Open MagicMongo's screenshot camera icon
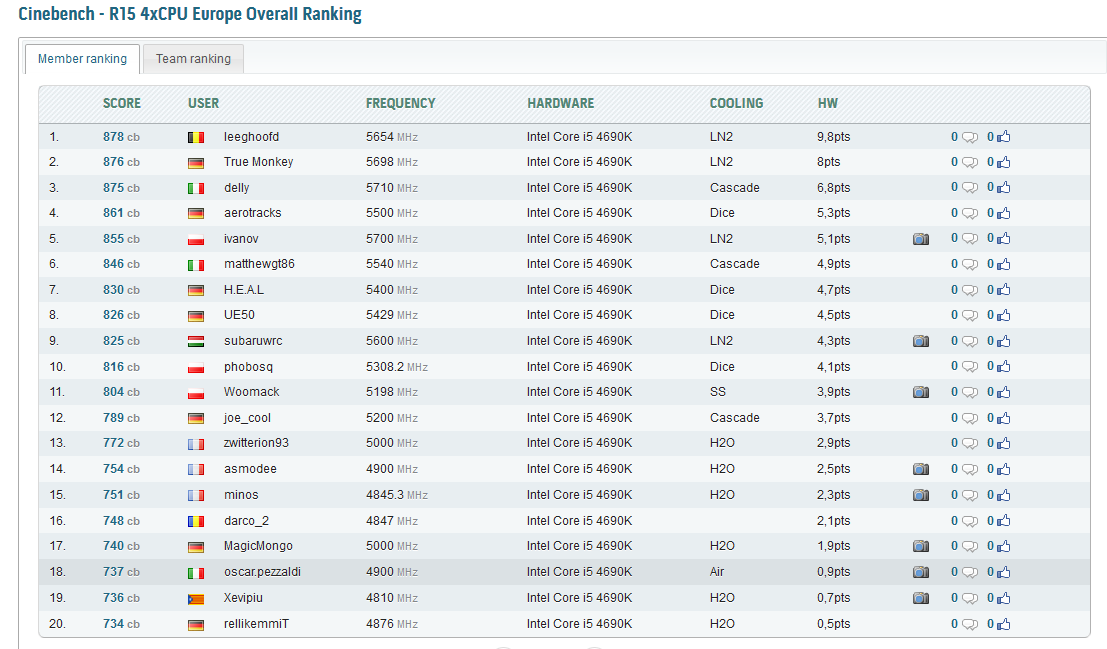The image size is (1107, 649). [921, 546]
